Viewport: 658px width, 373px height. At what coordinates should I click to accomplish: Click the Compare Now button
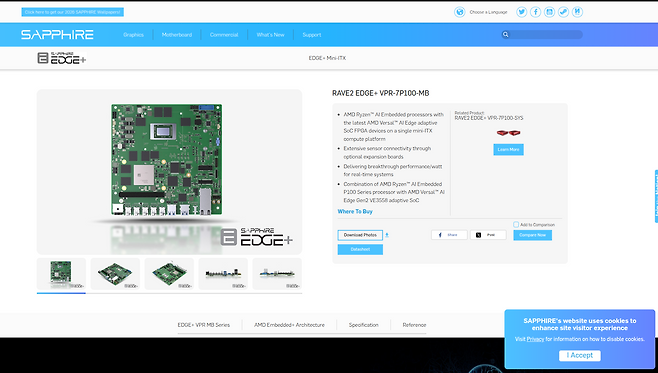[x=533, y=235]
